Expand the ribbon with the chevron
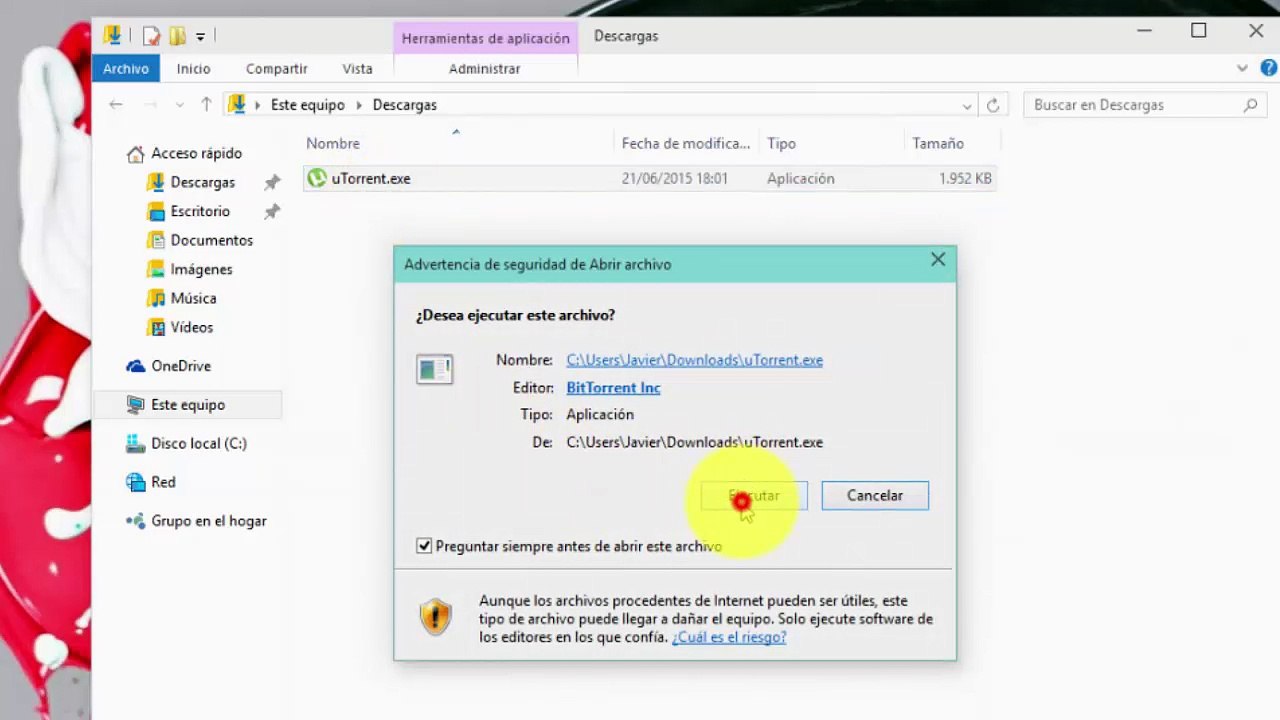The width and height of the screenshot is (1280, 720). pos(1242,69)
